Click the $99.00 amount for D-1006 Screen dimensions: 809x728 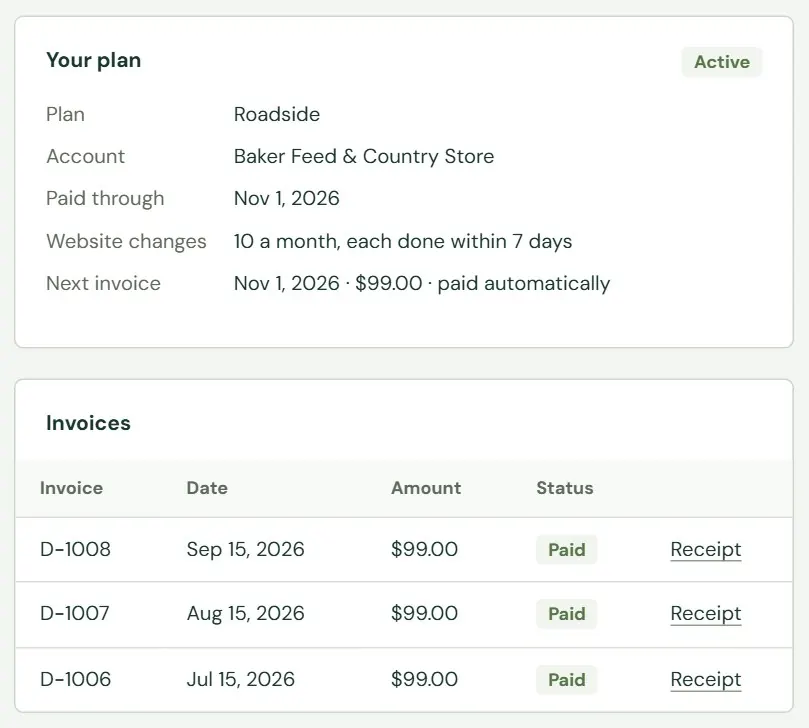[x=424, y=679]
